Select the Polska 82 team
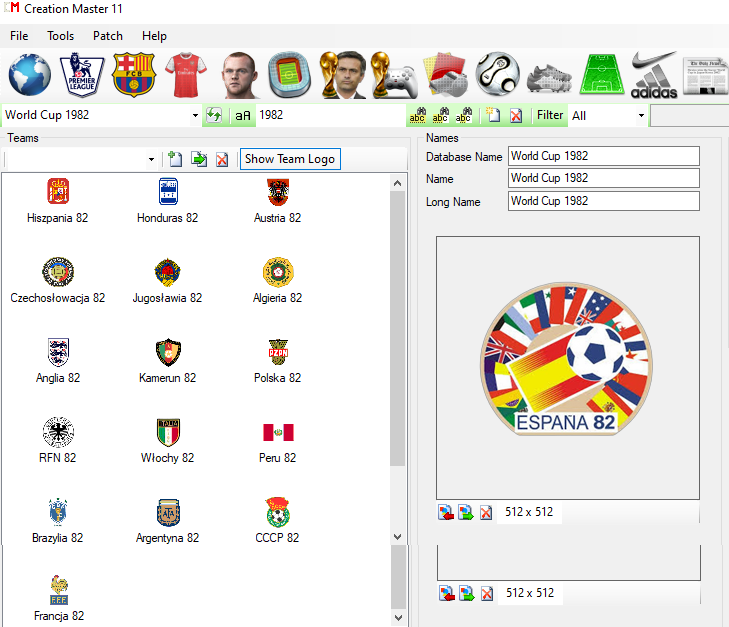Screen dimensions: 729x627 (278, 361)
